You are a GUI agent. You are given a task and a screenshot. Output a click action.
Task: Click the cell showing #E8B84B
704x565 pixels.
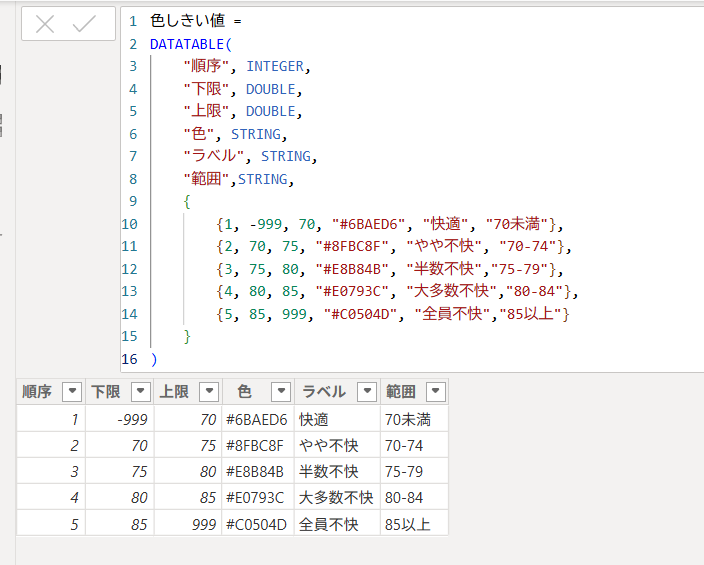coord(258,471)
